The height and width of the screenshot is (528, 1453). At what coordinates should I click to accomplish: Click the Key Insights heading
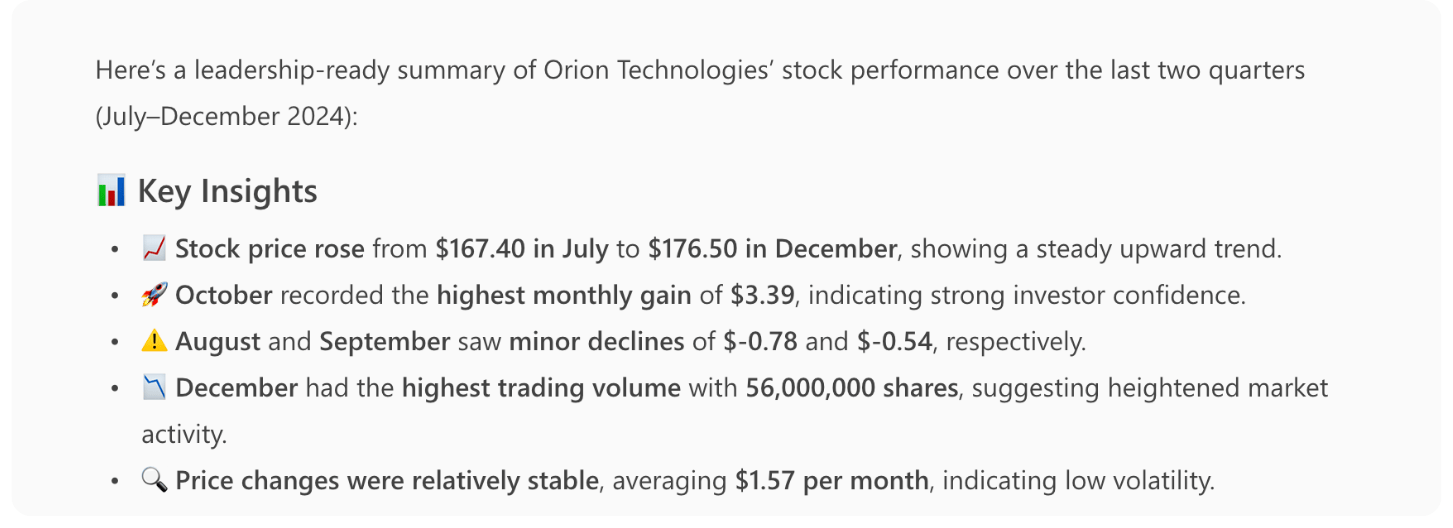click(x=227, y=191)
